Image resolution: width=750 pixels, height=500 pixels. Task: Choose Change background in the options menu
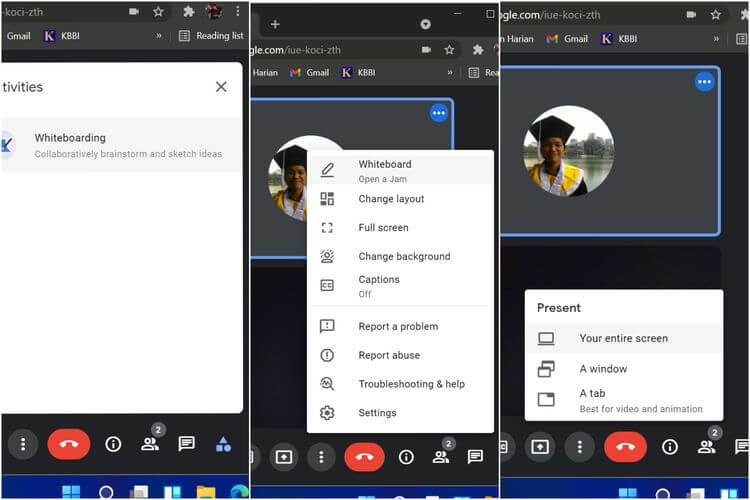(400, 256)
